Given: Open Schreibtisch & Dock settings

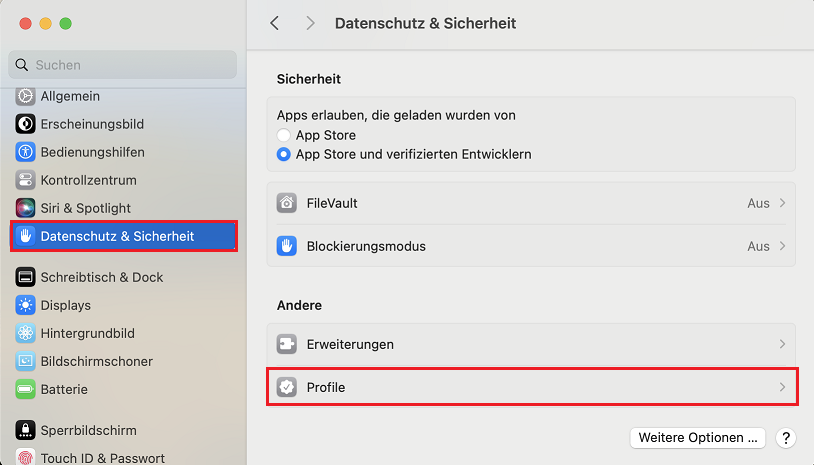Looking at the screenshot, I should [x=101, y=277].
